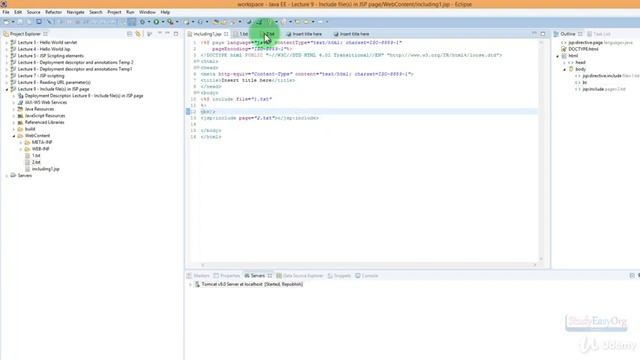Open the Properties view tab
This screenshot has width=640, height=360.
click(227, 276)
